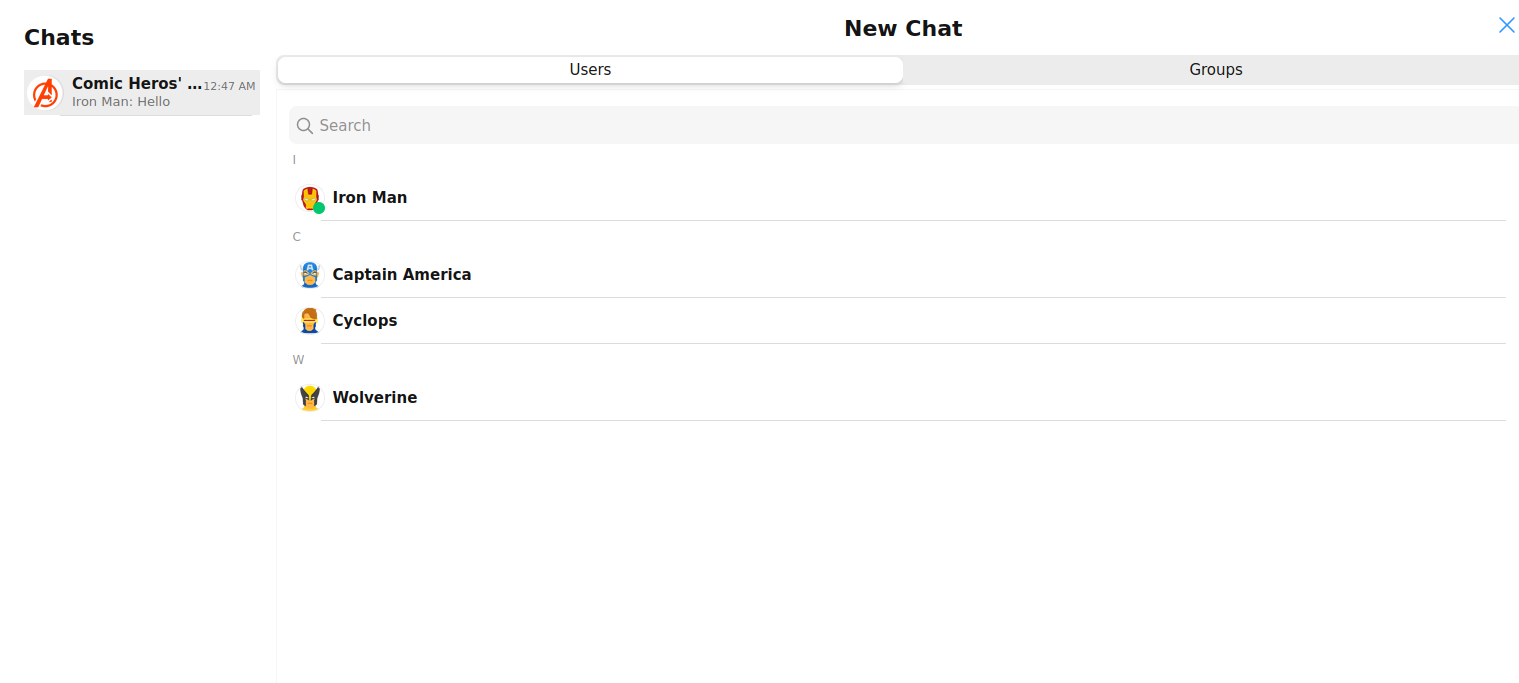Click the magnifying glass search icon
Screen dimensions: 1519x683
[305, 125]
